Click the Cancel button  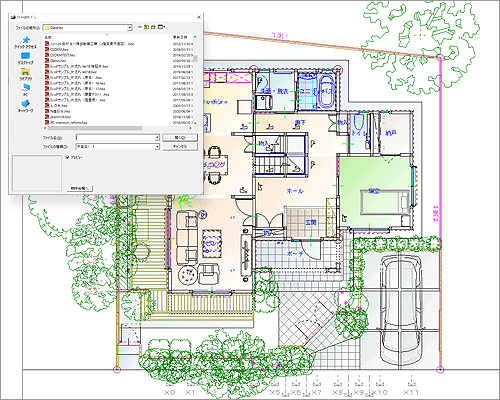(x=180, y=146)
